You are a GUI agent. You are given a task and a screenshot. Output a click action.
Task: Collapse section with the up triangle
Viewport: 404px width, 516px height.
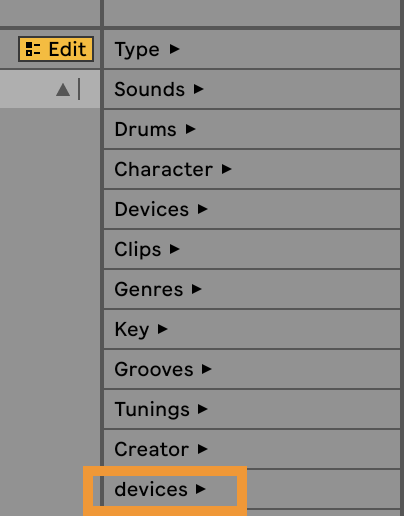point(63,90)
